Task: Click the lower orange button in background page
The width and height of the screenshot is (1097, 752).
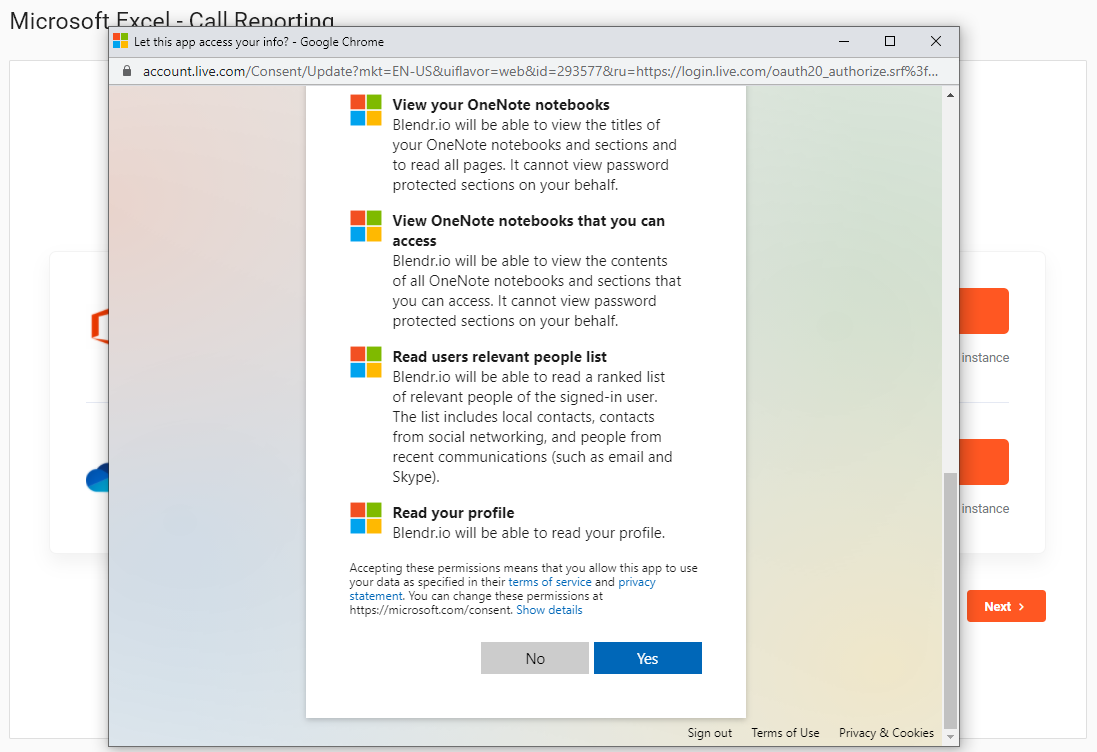Action: click(x=984, y=462)
